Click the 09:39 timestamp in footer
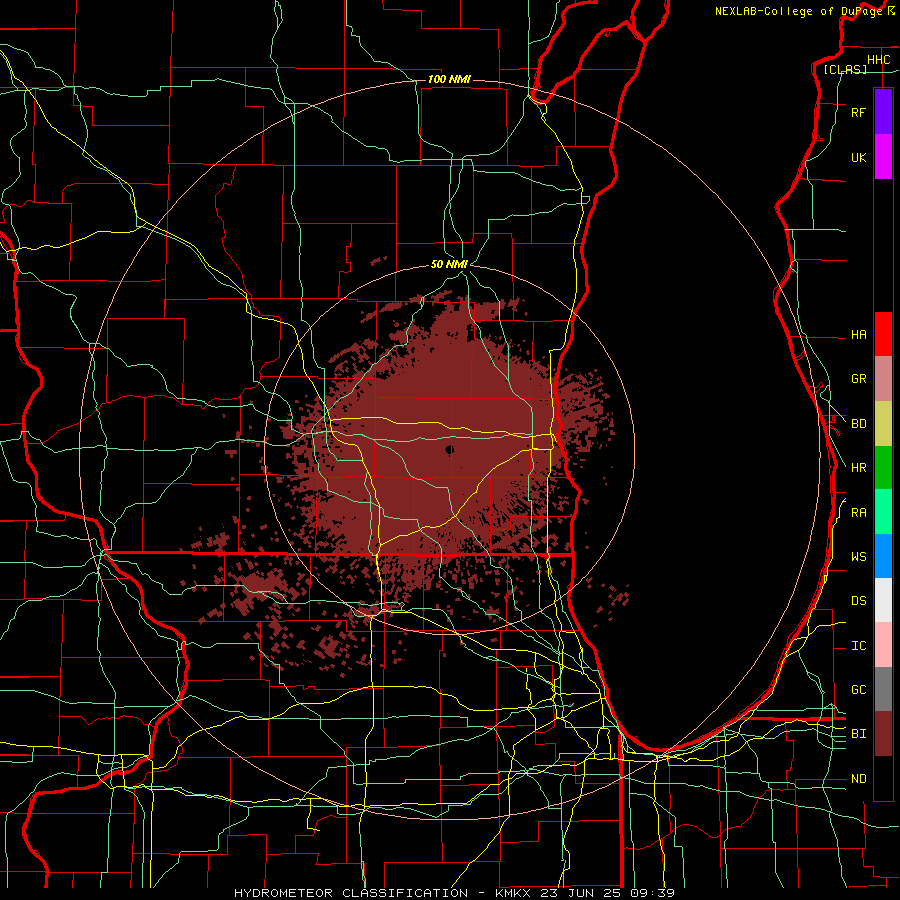 (651, 893)
